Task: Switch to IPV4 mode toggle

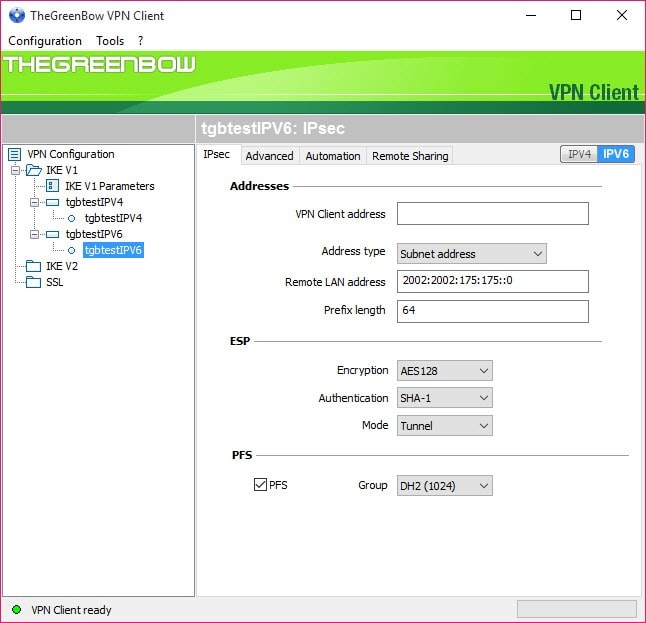Action: 579,154
